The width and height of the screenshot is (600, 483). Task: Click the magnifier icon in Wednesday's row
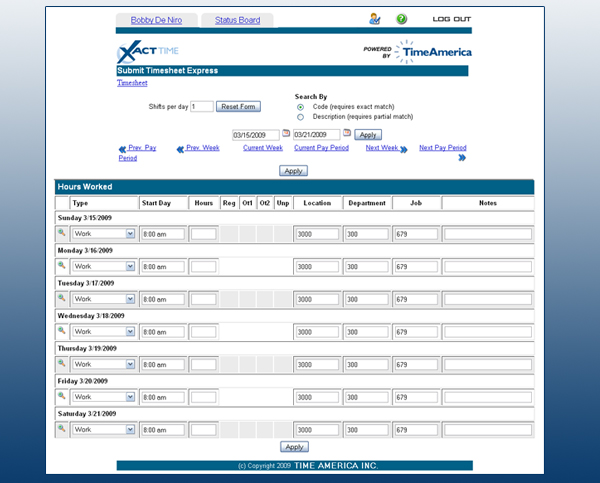62,330
